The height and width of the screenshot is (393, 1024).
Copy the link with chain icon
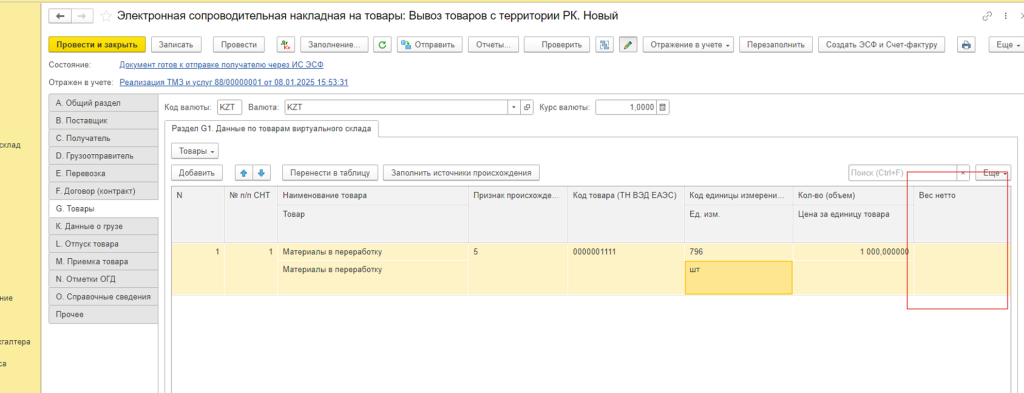point(987,16)
